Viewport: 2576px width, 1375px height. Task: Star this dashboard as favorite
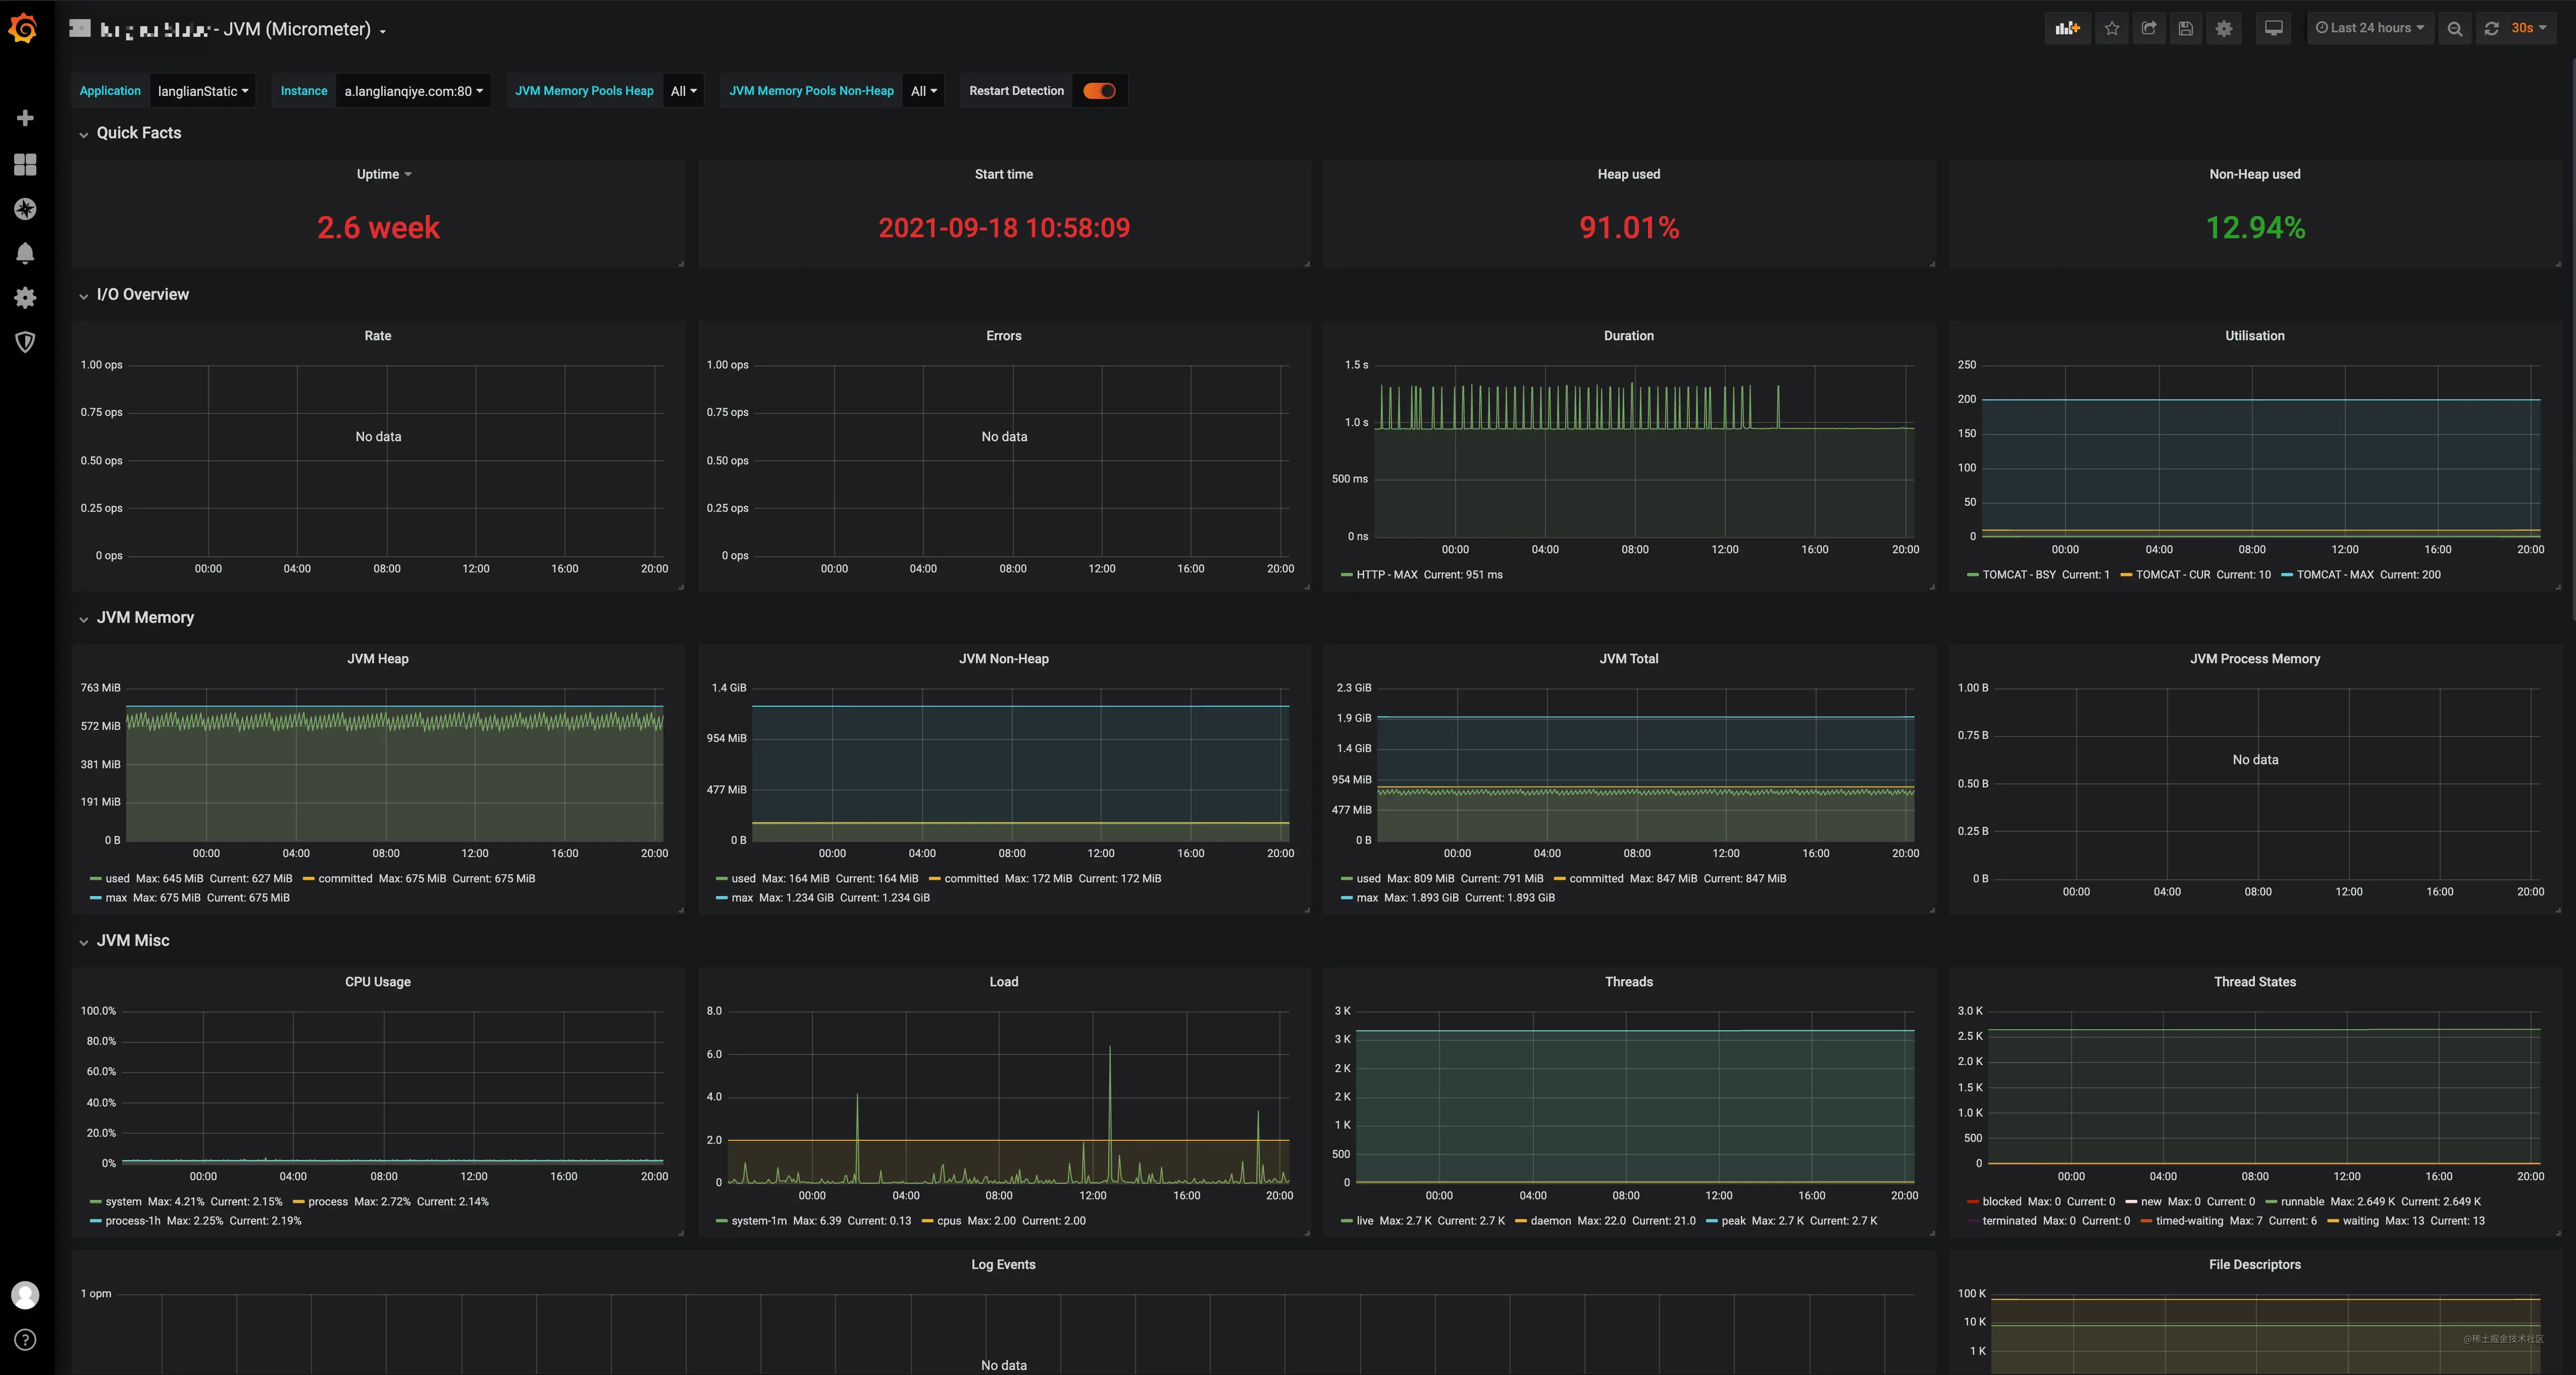click(x=2112, y=28)
